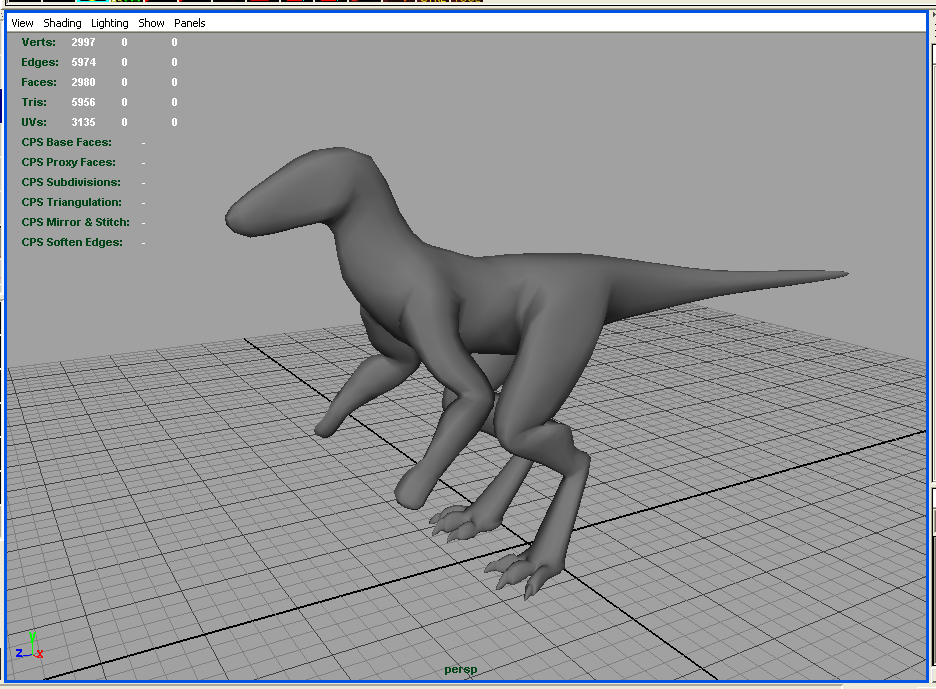Click the face count value "2980"
936x689 pixels.
coord(83,82)
